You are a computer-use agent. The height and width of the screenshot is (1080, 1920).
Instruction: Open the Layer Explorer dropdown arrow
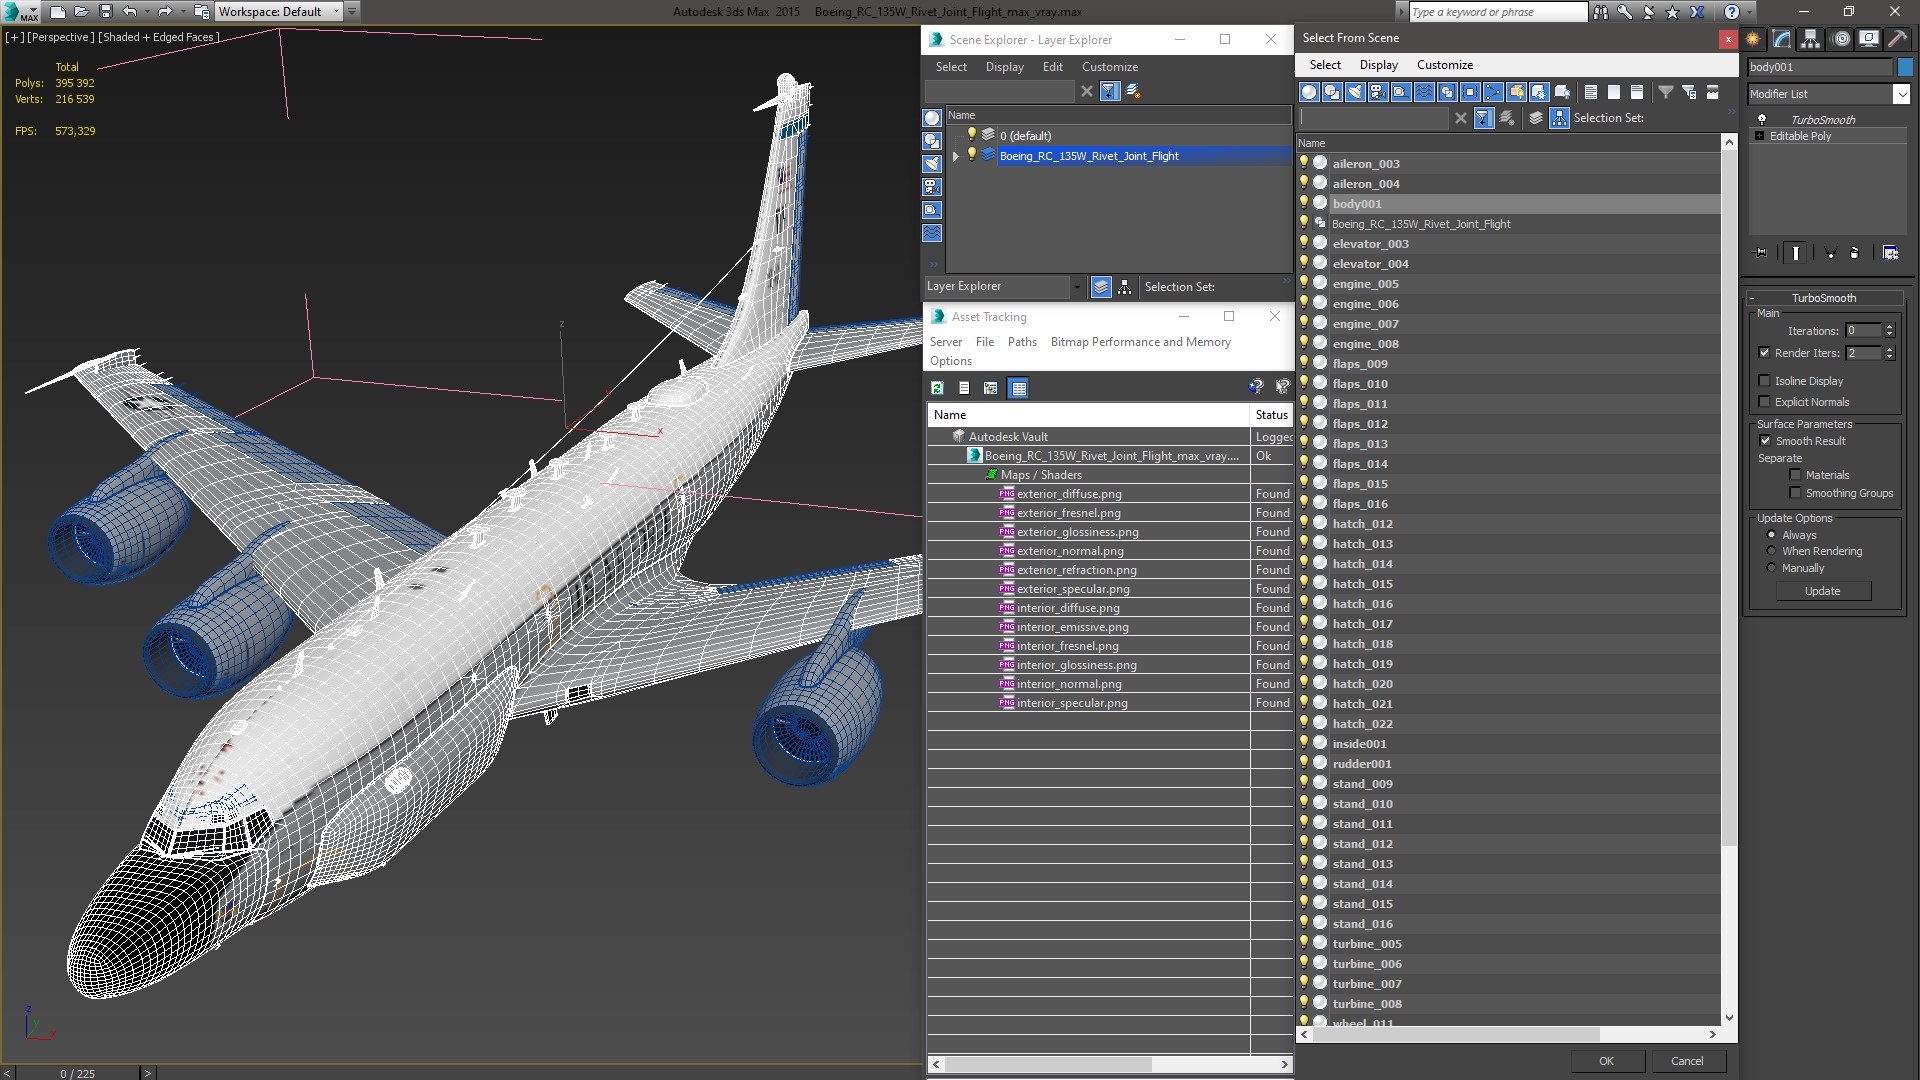click(1077, 287)
